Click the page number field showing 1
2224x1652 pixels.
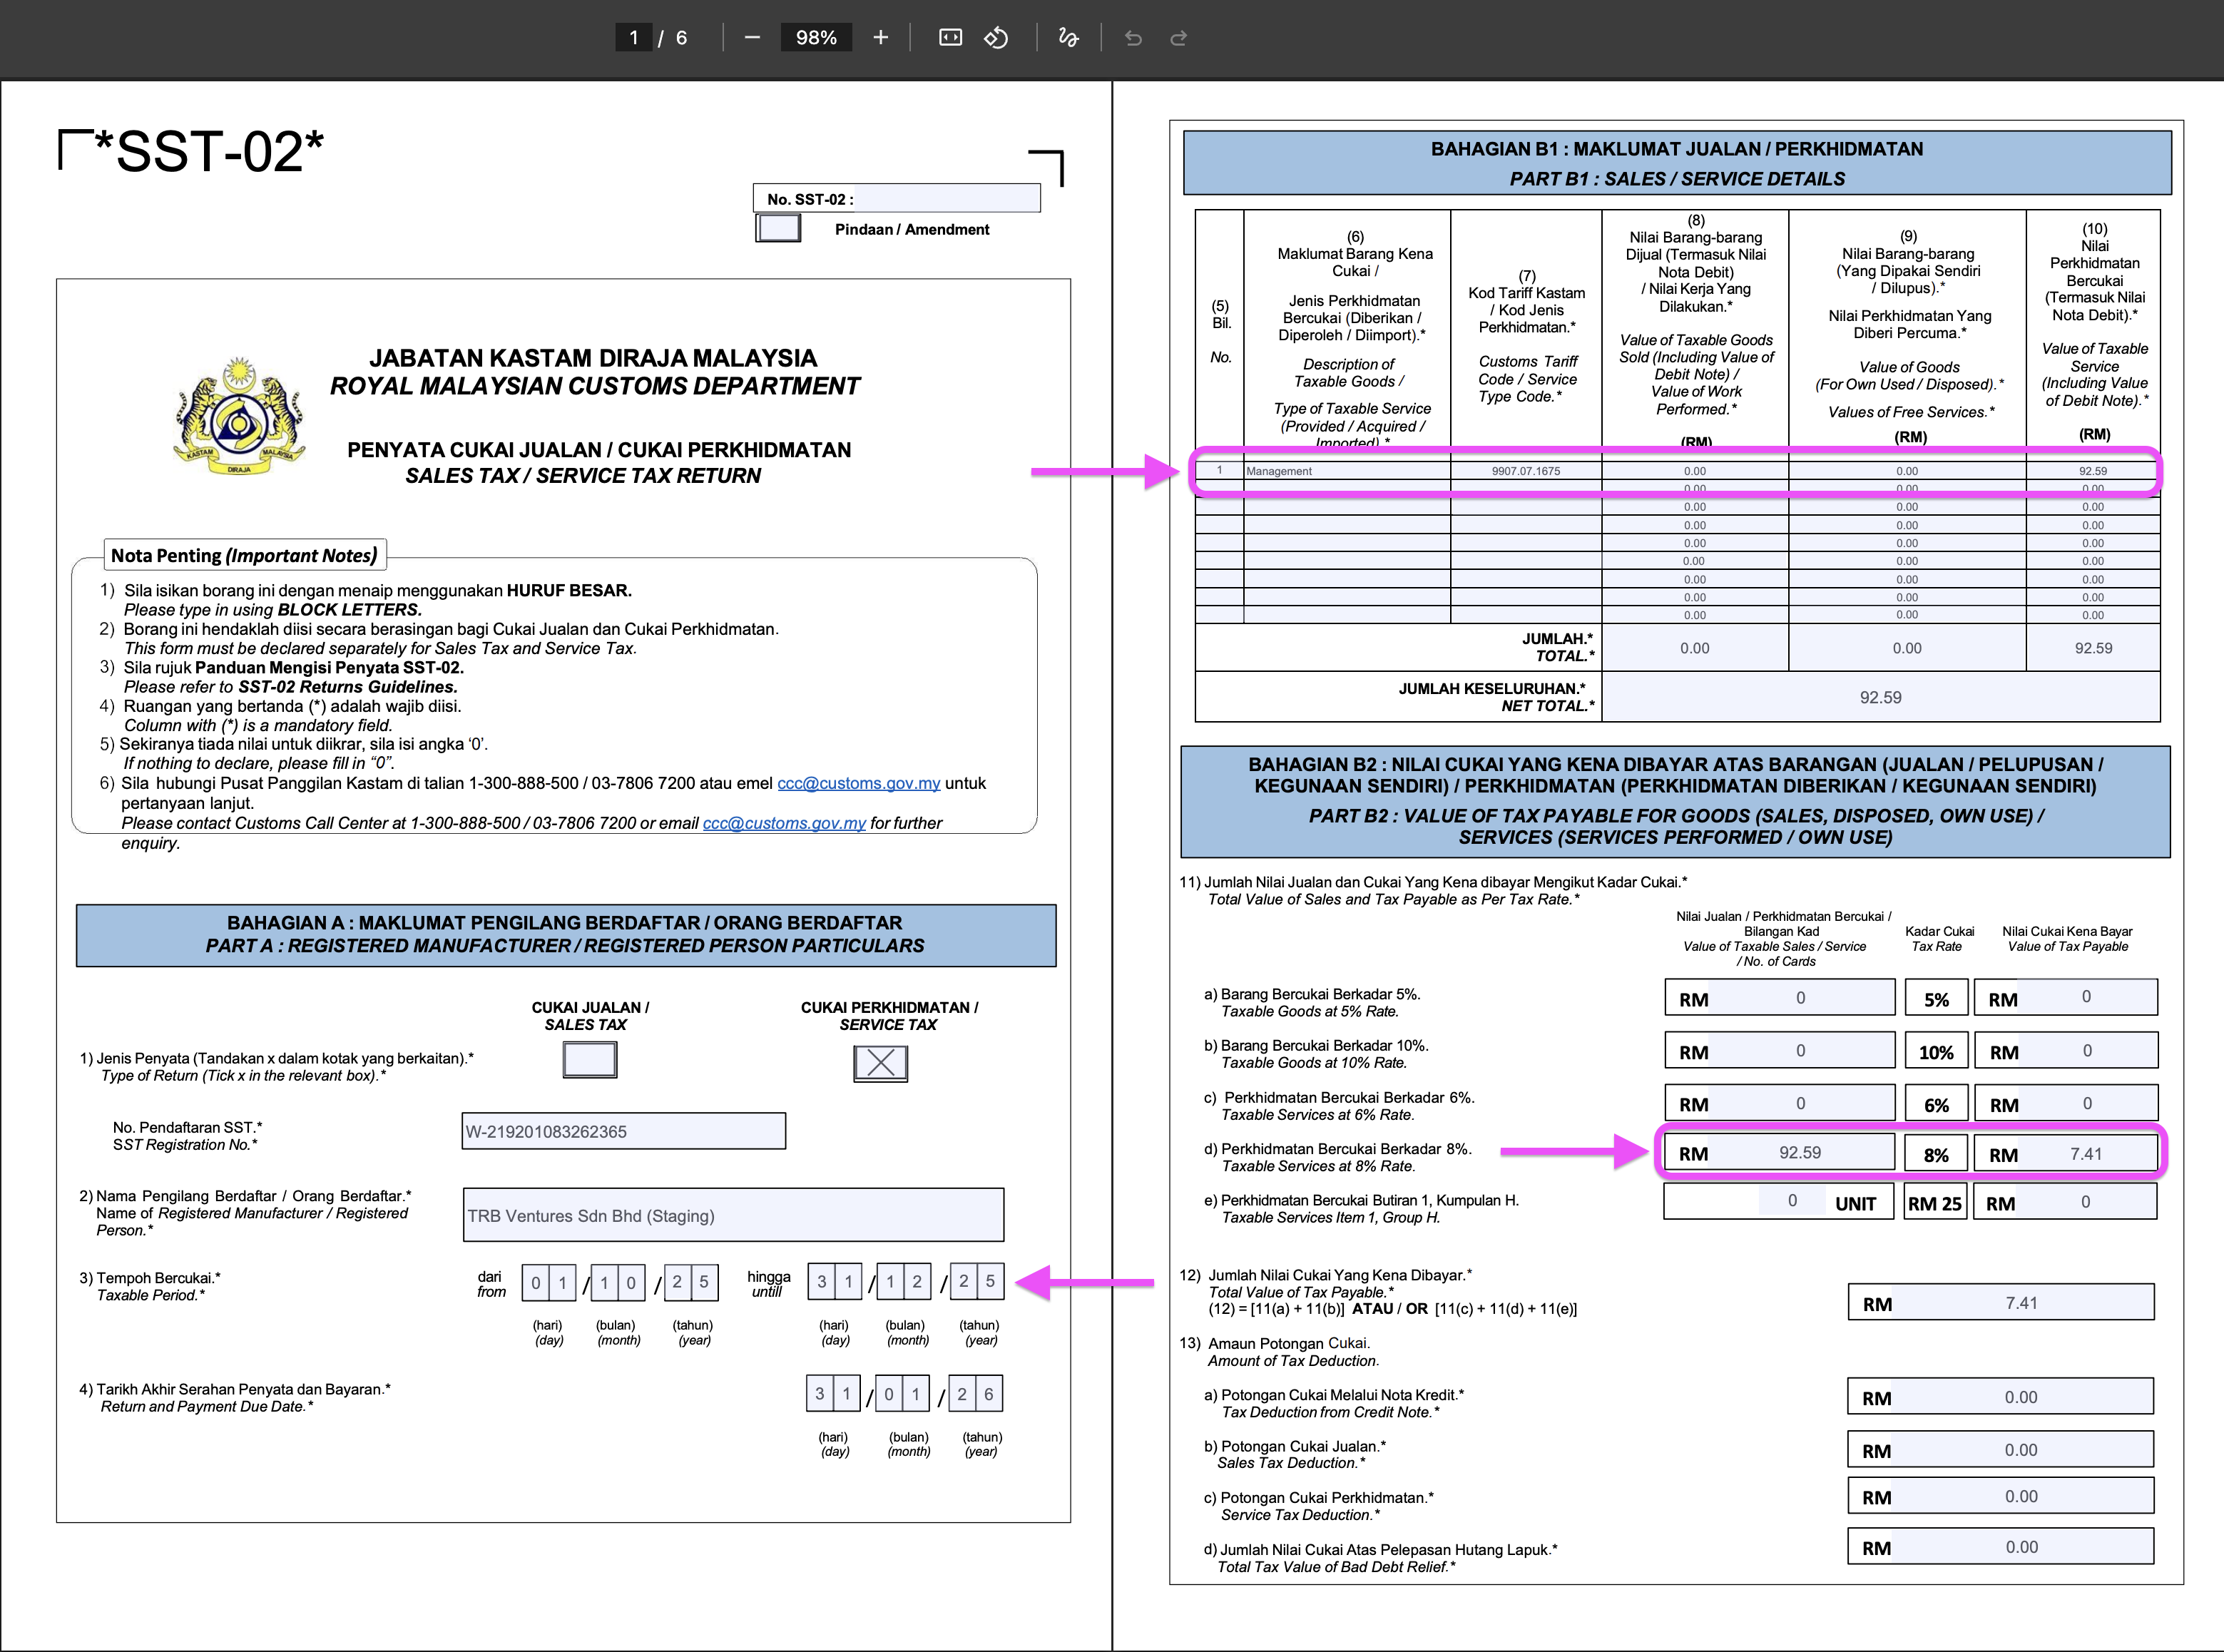coord(633,38)
